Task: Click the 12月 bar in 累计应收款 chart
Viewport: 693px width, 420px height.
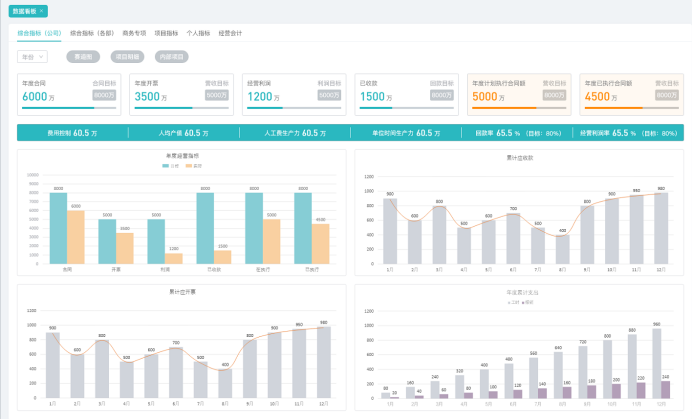Action: tap(660, 228)
